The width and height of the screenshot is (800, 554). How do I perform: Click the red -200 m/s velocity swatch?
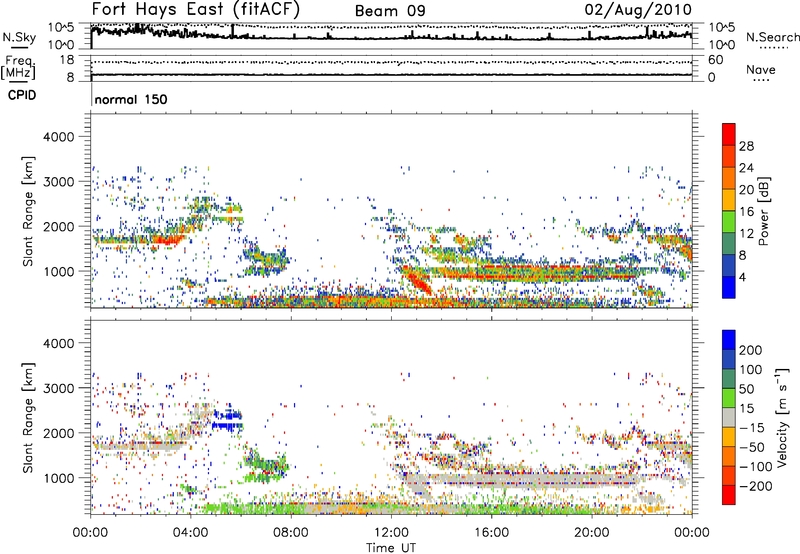coord(729,495)
